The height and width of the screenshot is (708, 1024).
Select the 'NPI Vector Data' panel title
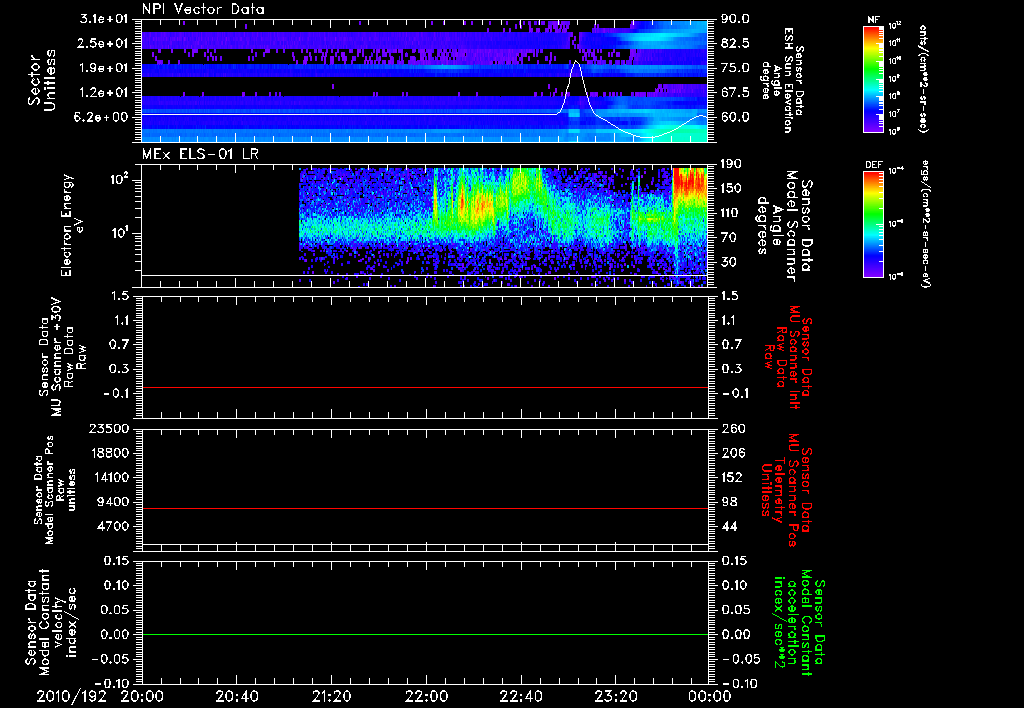click(203, 9)
